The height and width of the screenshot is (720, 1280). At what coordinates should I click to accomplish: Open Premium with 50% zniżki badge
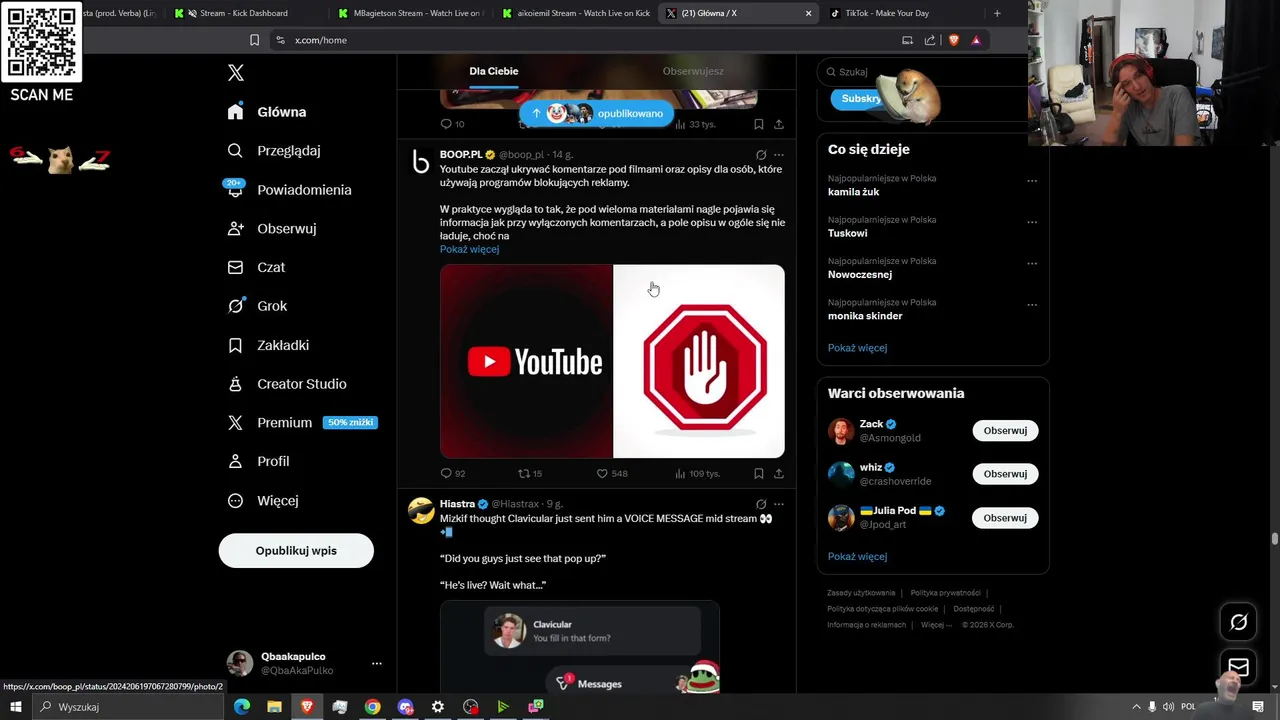(x=301, y=423)
